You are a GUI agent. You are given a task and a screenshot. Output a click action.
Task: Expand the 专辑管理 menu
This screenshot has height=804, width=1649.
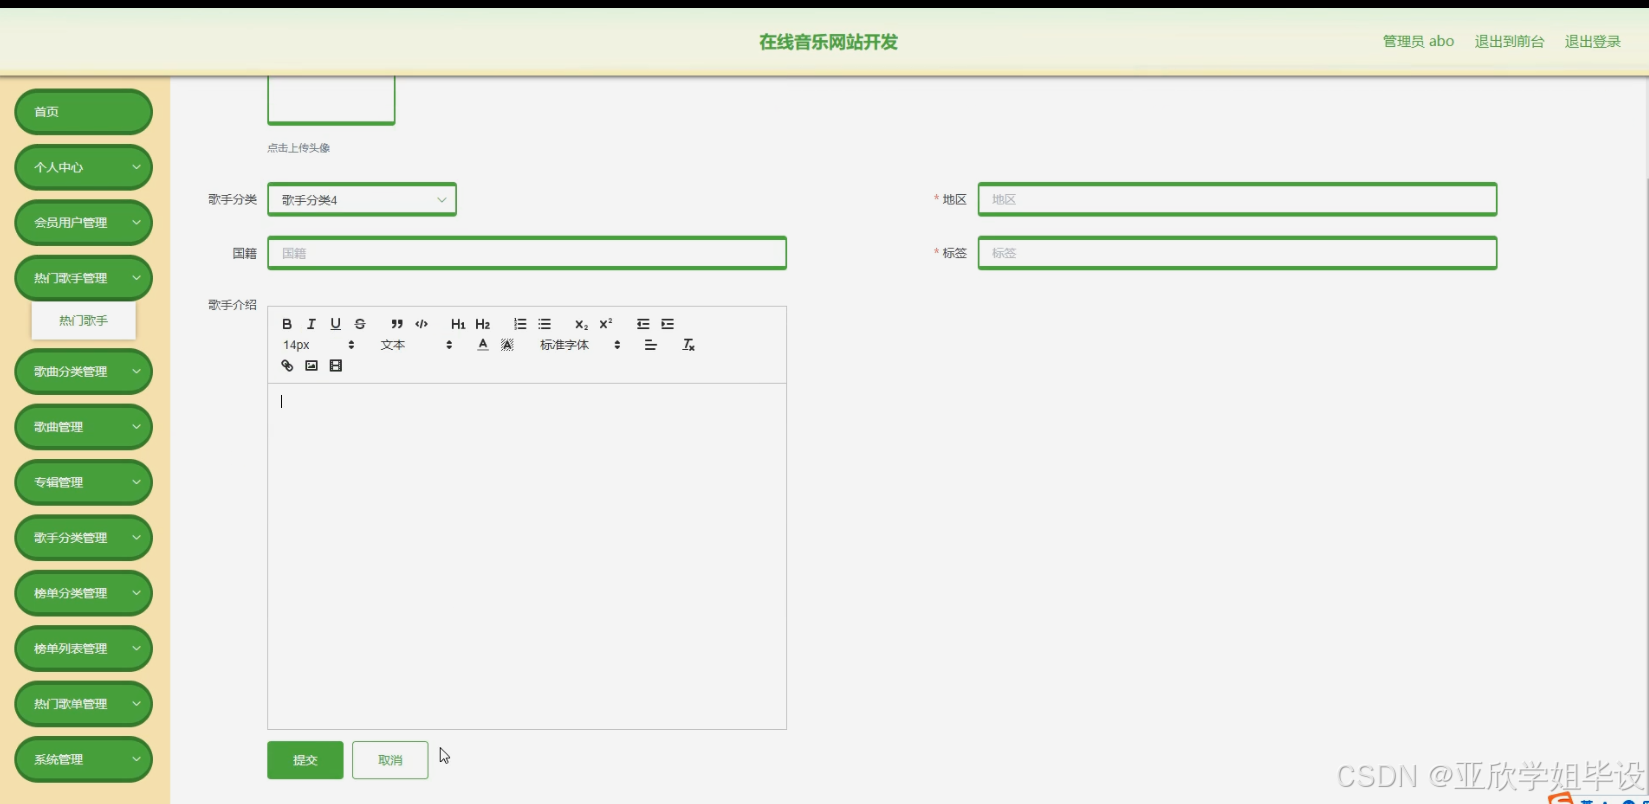[83, 482]
